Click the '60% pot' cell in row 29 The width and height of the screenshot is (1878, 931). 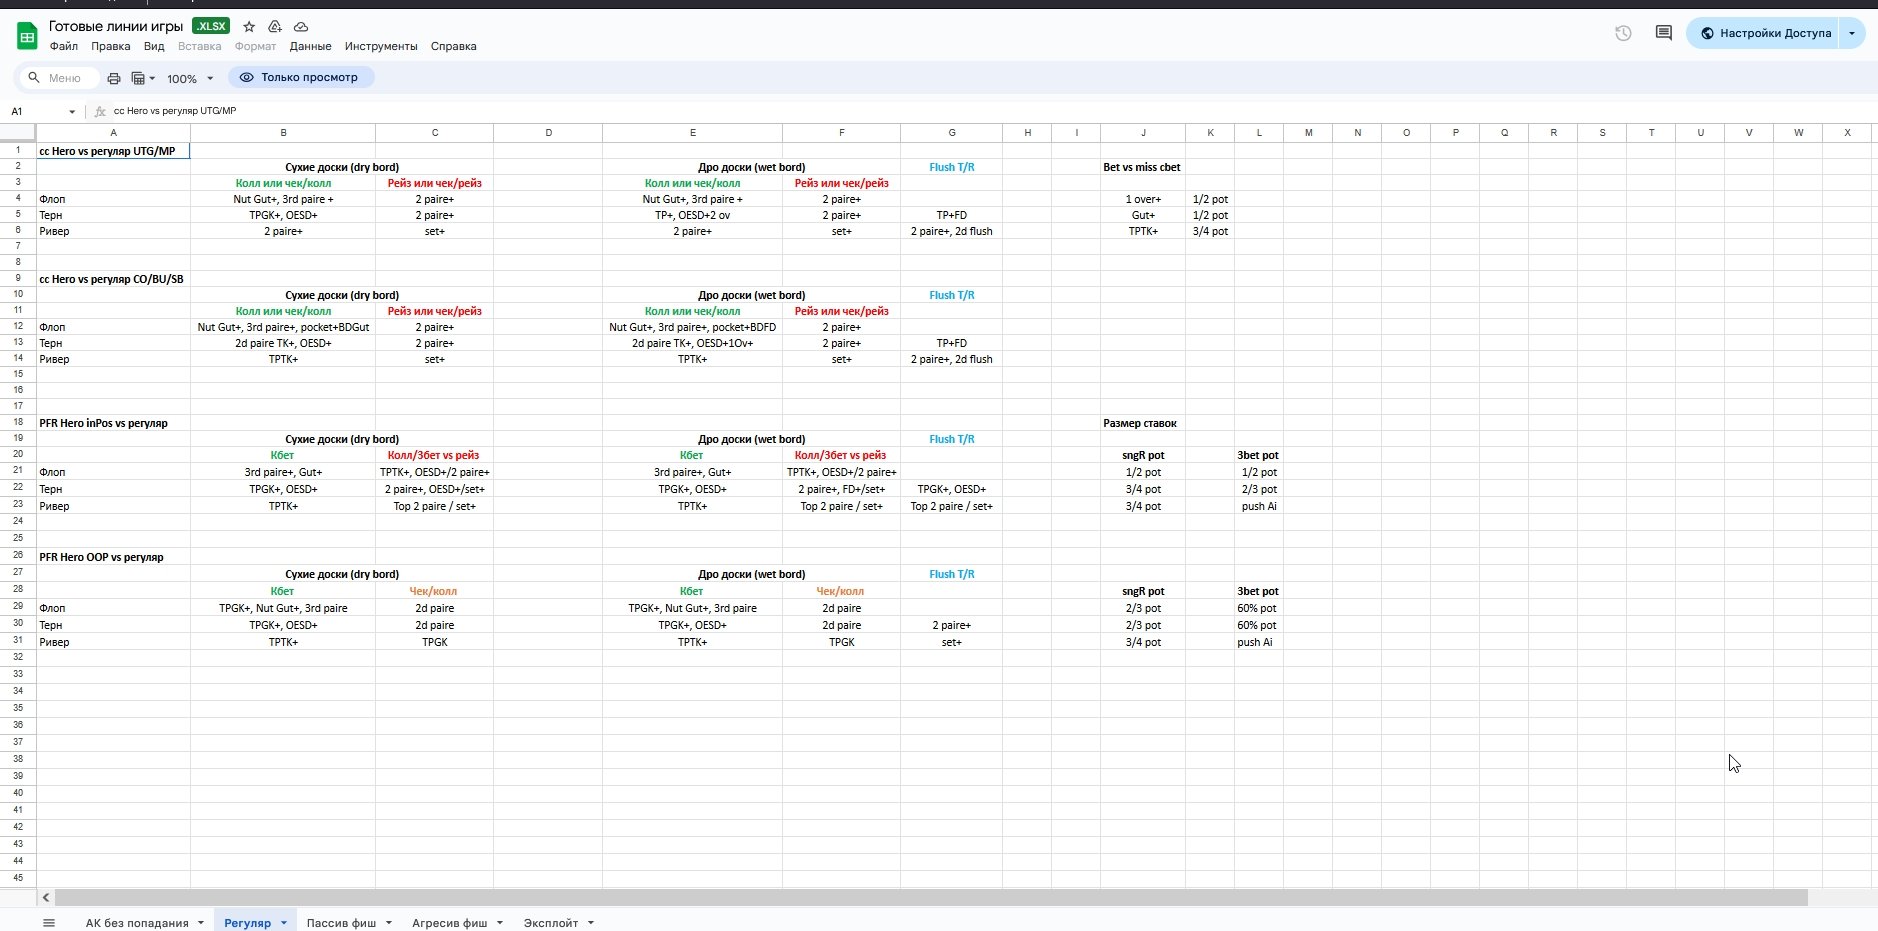tap(1258, 608)
